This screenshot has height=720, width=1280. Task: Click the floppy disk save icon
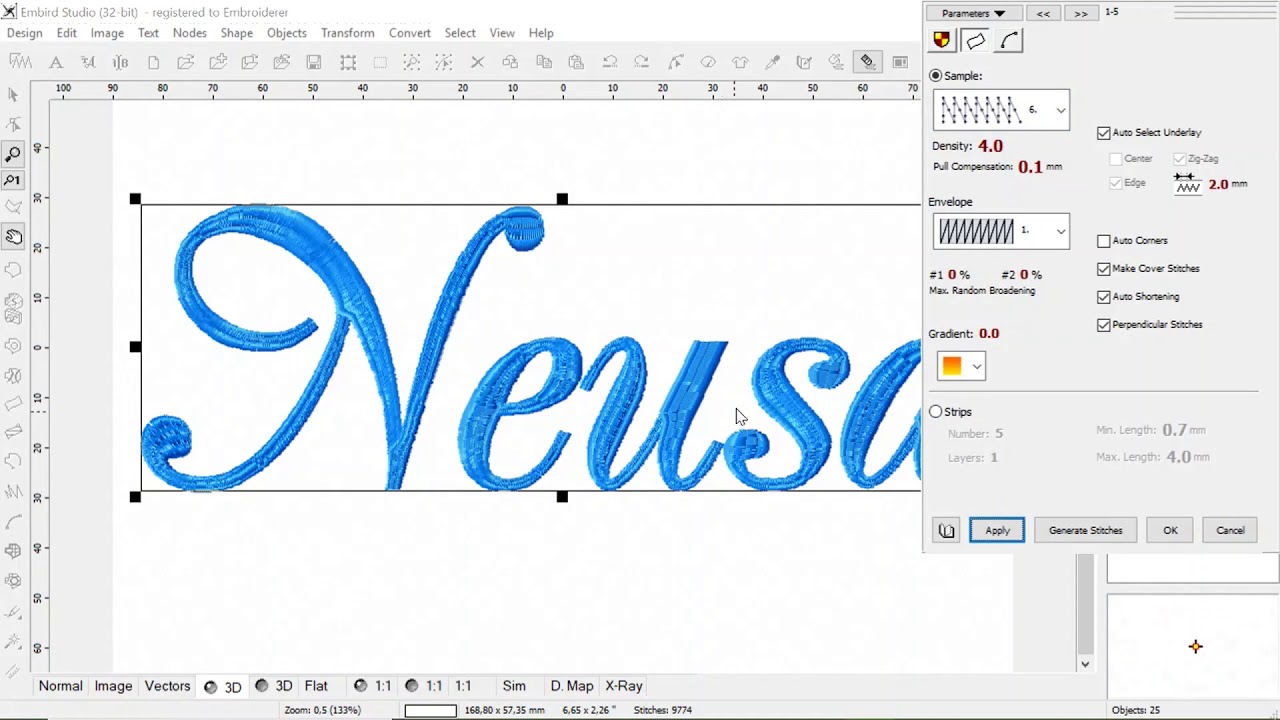pos(314,62)
